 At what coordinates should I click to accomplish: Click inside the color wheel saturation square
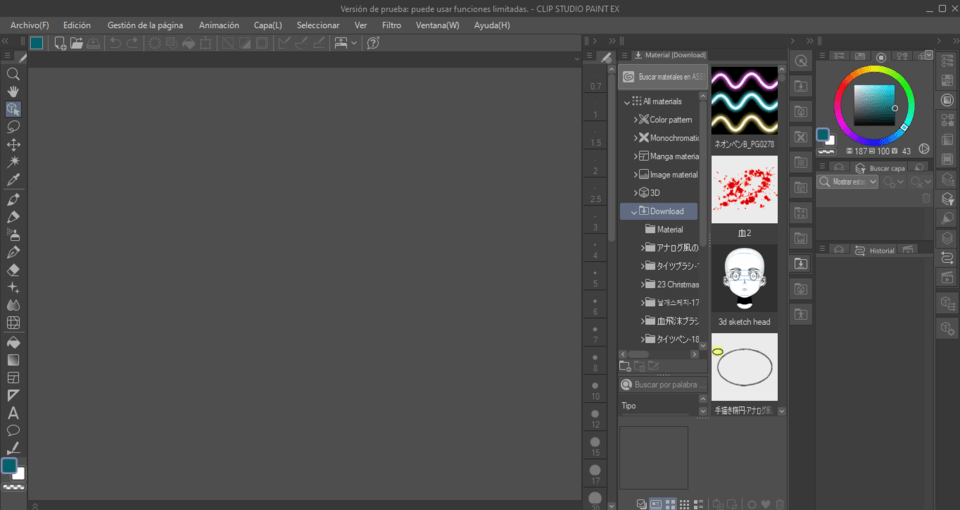[874, 105]
